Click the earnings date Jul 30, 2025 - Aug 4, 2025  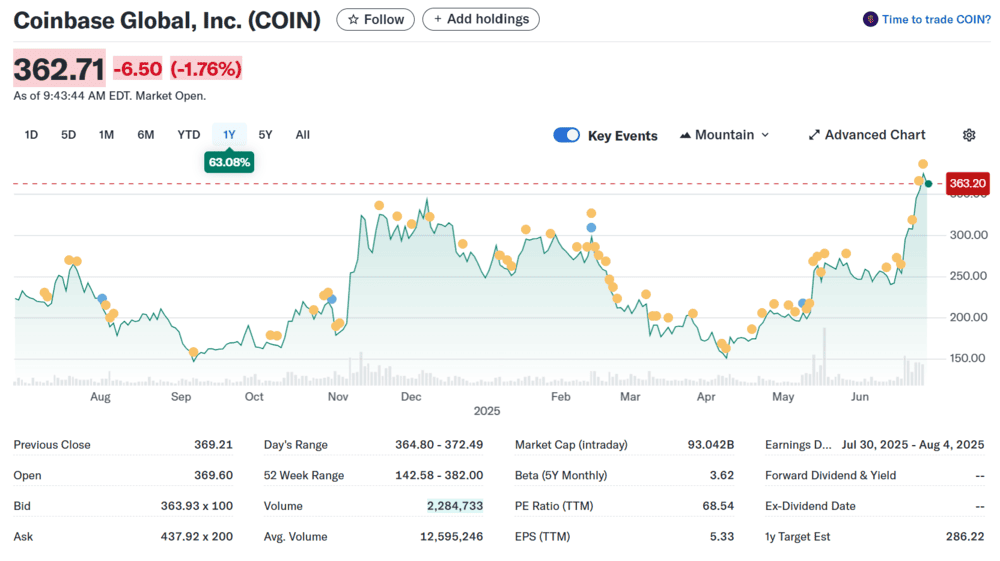point(913,445)
